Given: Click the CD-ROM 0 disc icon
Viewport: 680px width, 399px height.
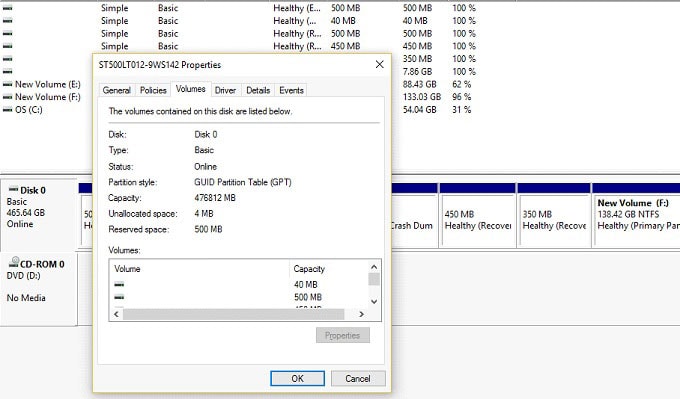Looking at the screenshot, I should coord(14,262).
